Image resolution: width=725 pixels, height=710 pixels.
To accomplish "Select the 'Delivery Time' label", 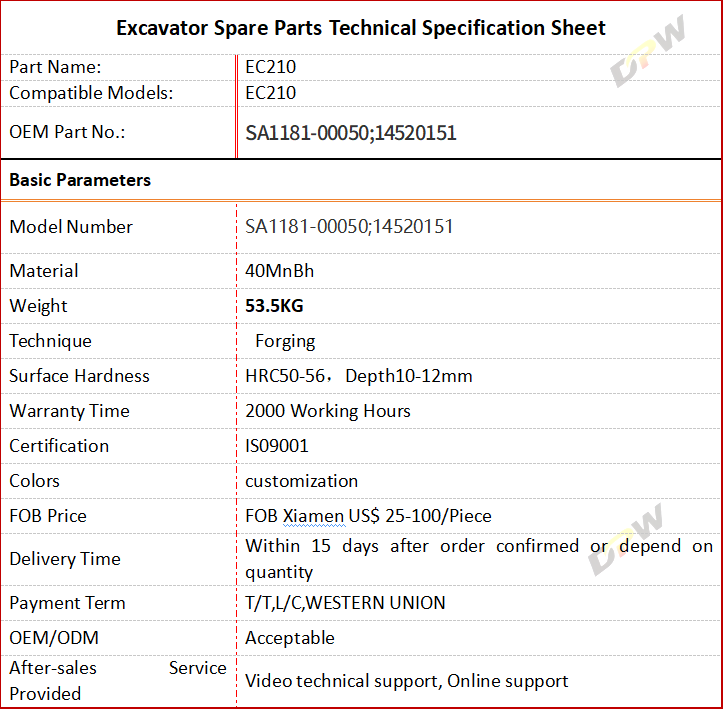I will [65, 559].
